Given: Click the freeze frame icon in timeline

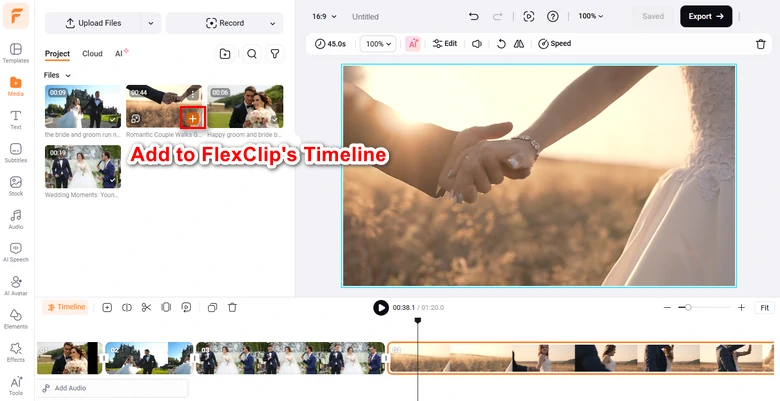Looking at the screenshot, I should click(166, 307).
